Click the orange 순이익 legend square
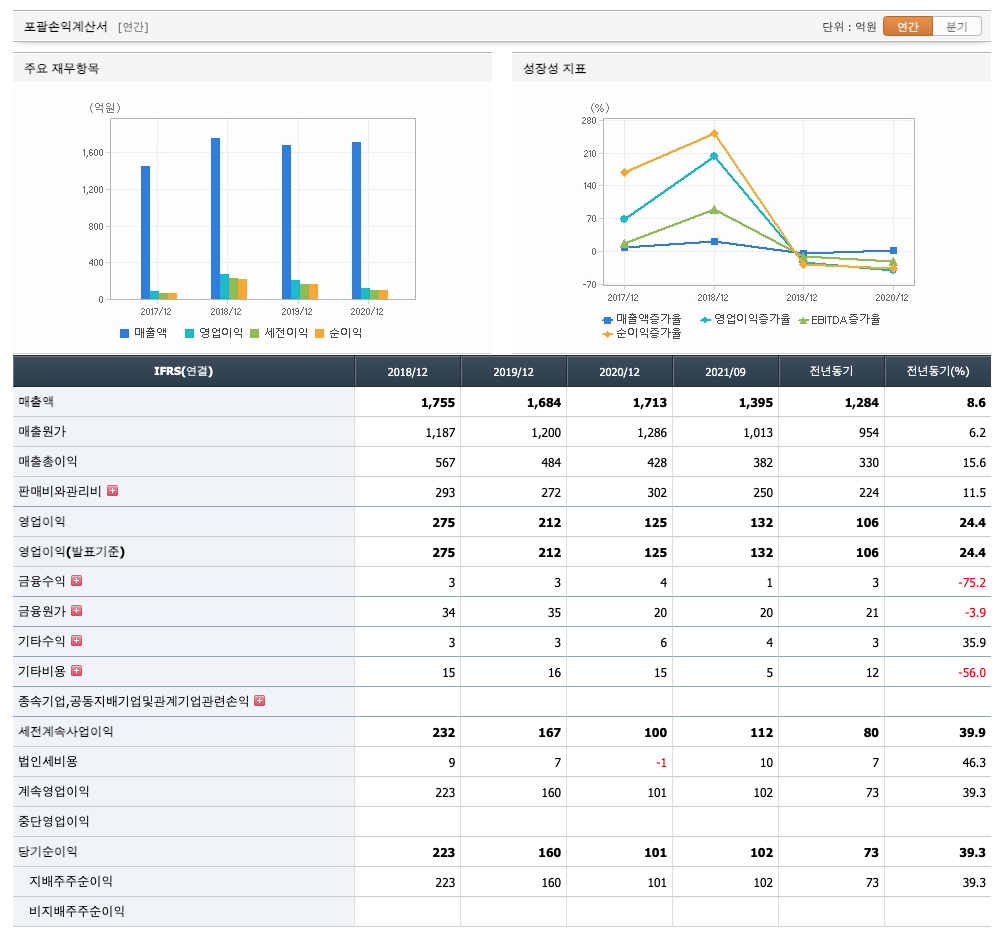The width and height of the screenshot is (1001, 943). 319,333
